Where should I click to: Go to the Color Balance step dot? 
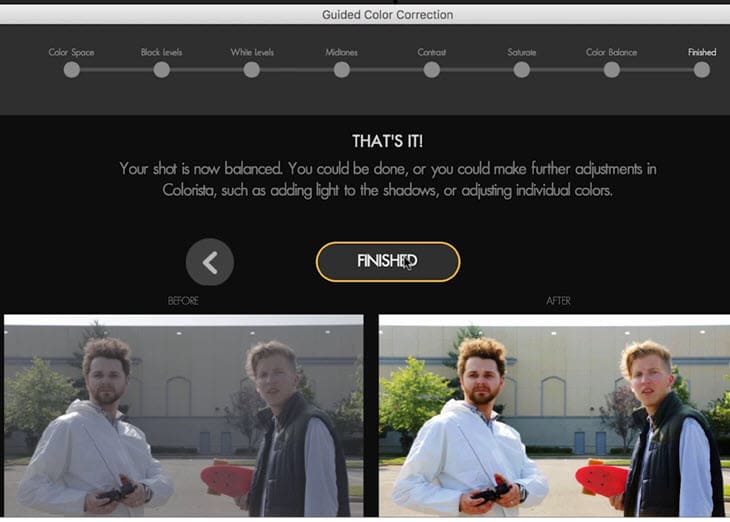click(612, 70)
